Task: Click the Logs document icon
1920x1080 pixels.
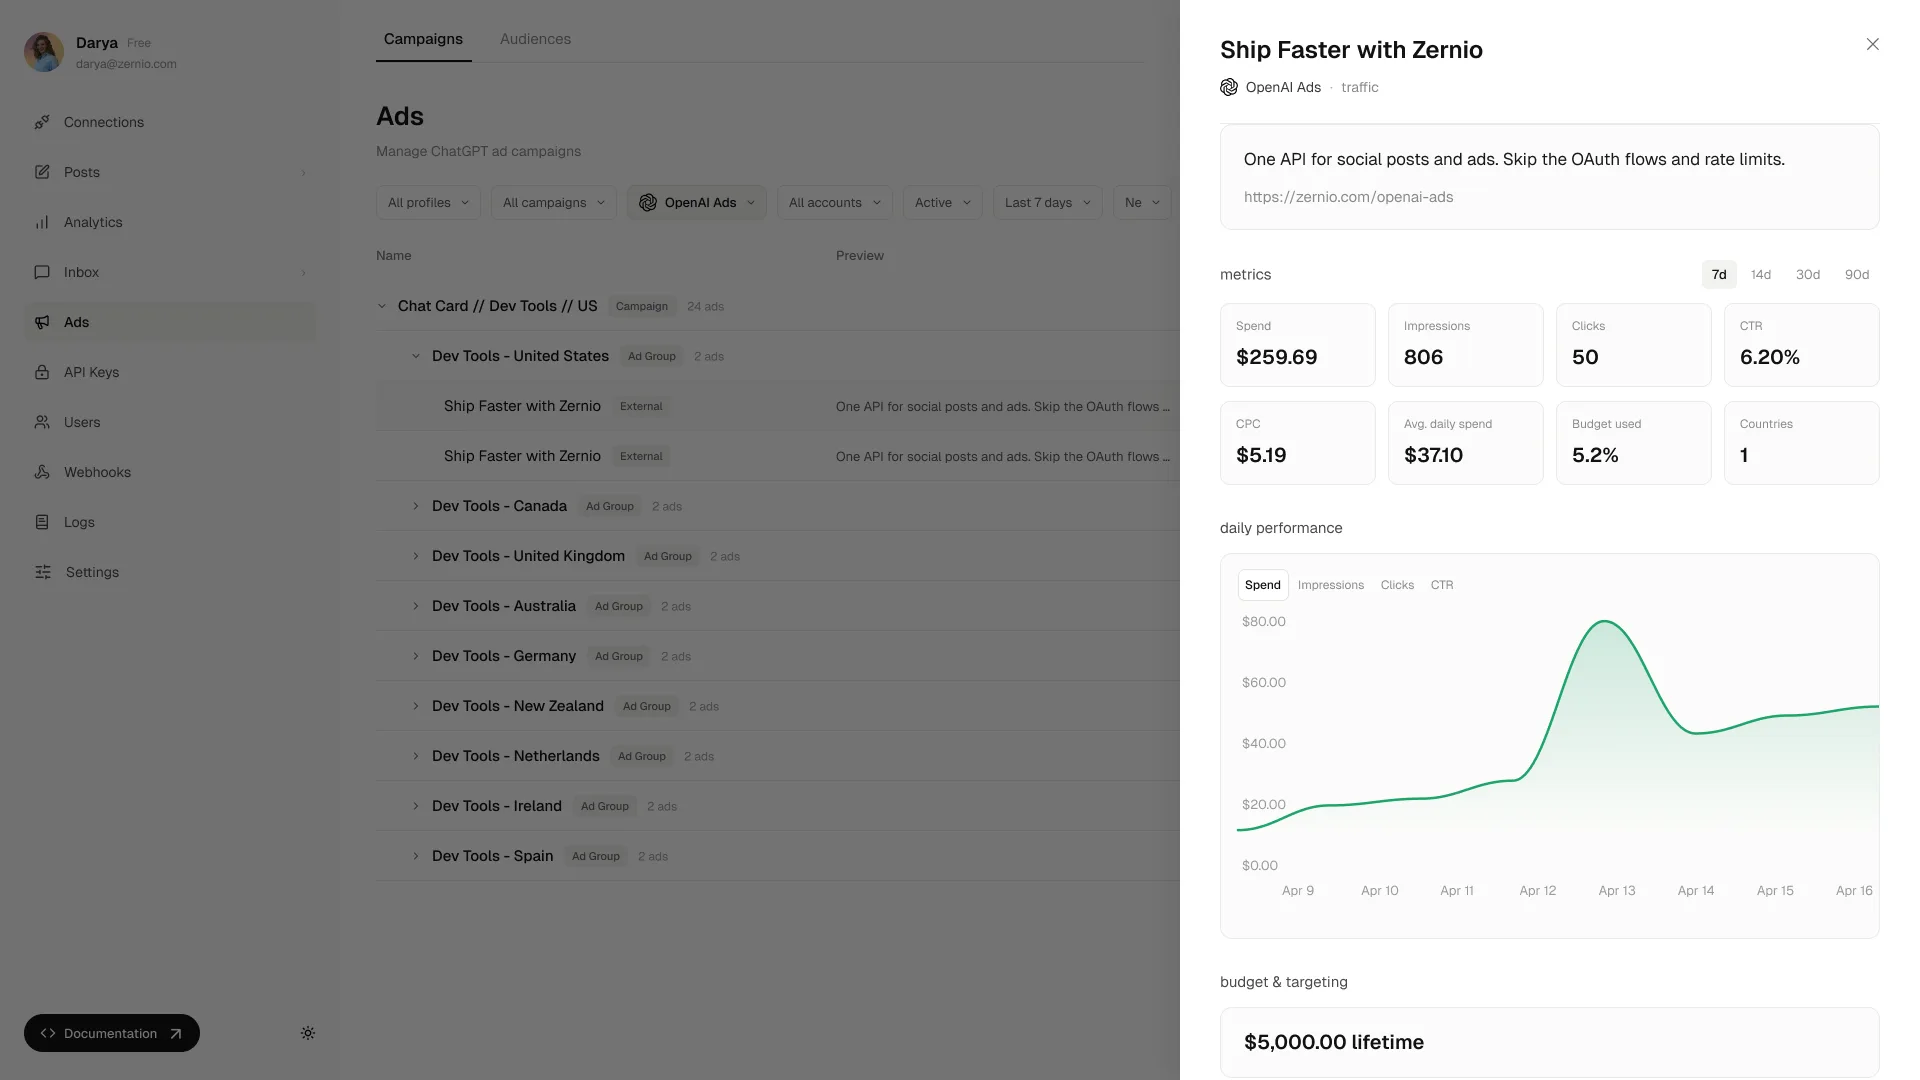Action: [x=42, y=522]
